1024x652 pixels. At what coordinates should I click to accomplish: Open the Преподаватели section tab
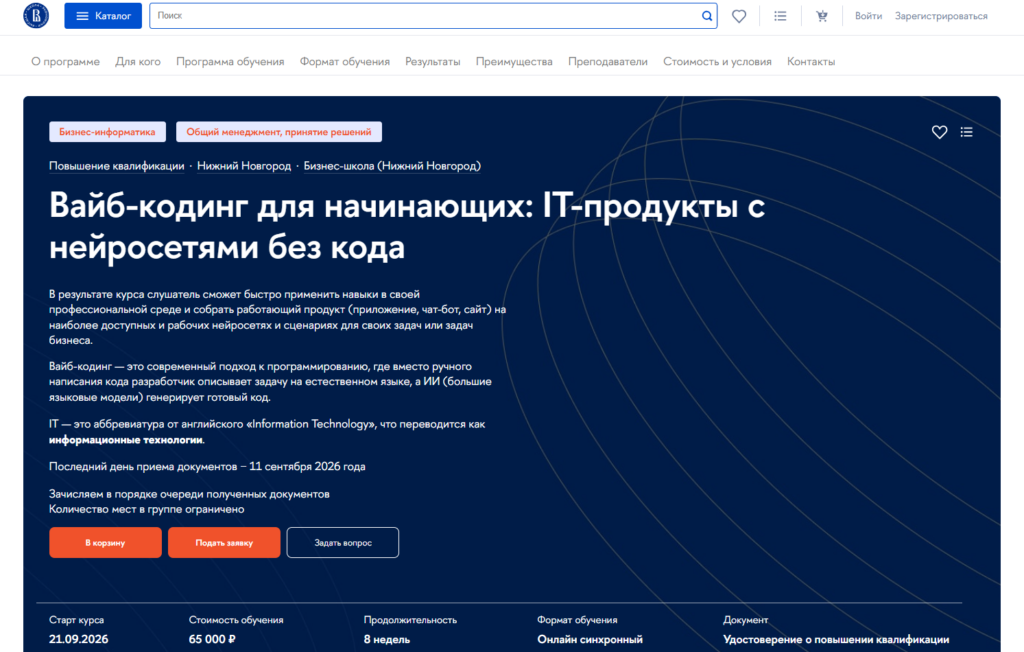pos(607,61)
